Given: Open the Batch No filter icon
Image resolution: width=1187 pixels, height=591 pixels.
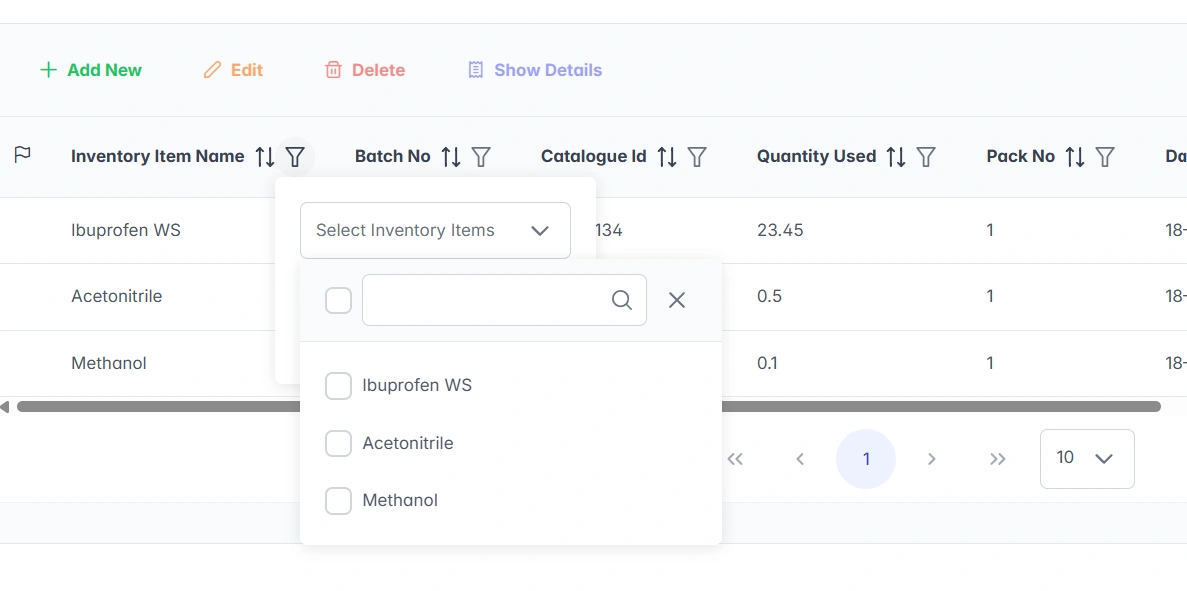Looking at the screenshot, I should click(x=481, y=157).
